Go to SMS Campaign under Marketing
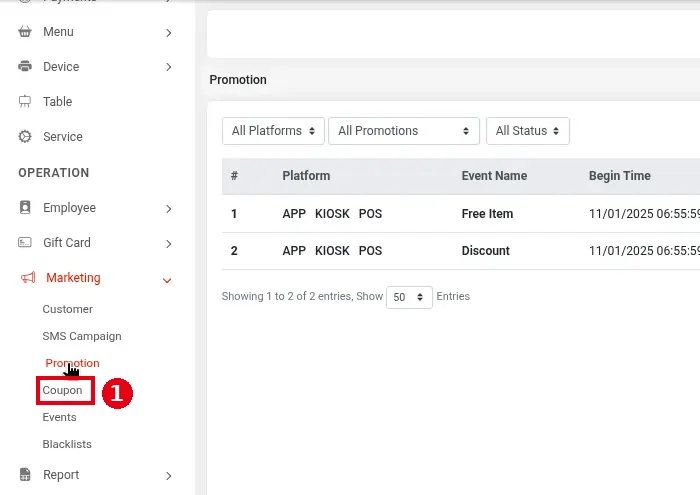 tap(82, 336)
